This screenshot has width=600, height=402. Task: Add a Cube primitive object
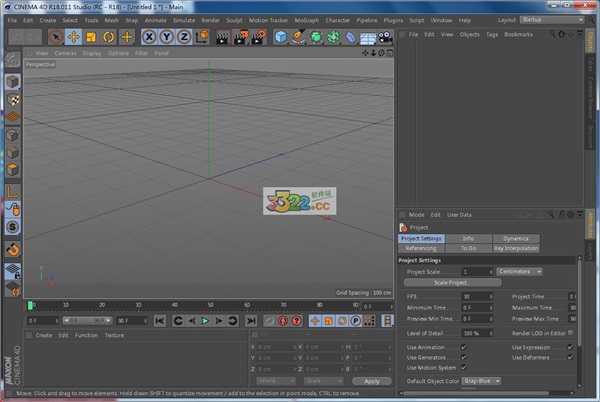(x=281, y=37)
